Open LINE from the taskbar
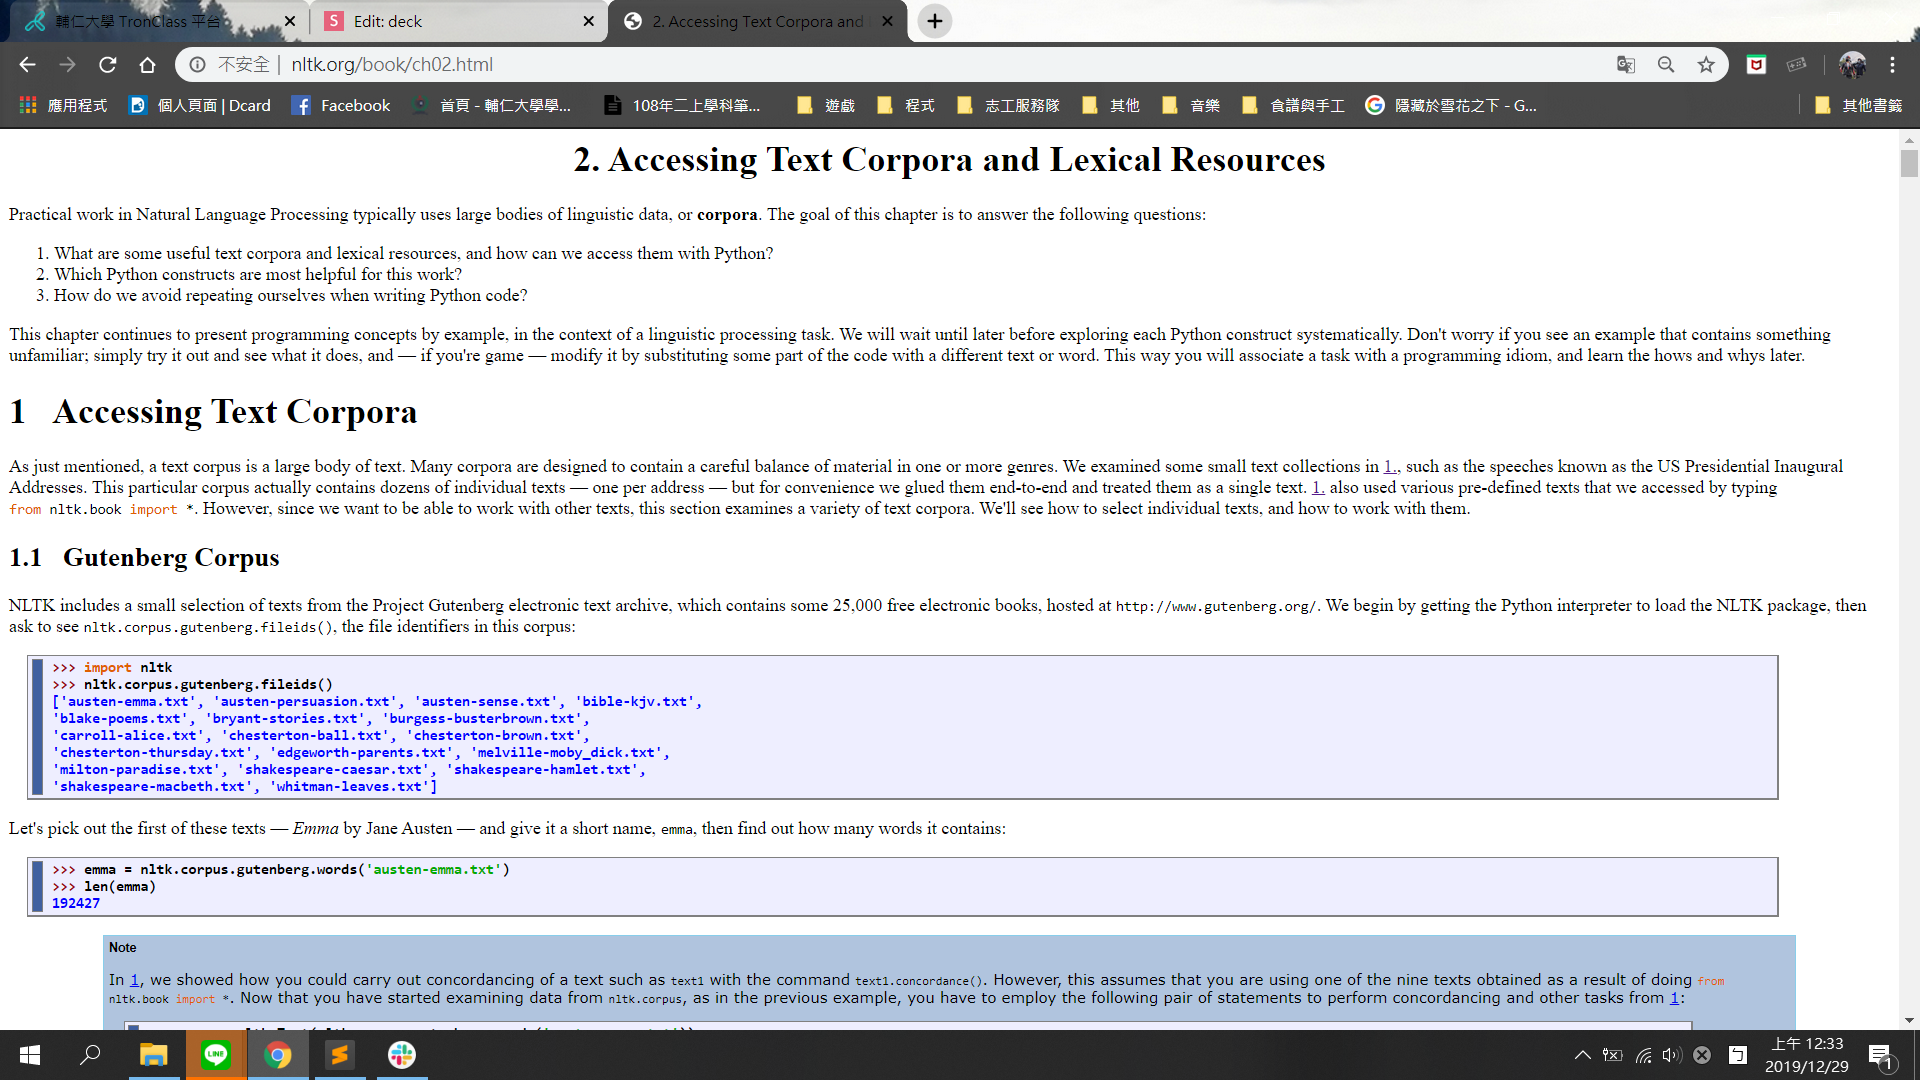 tap(216, 1055)
